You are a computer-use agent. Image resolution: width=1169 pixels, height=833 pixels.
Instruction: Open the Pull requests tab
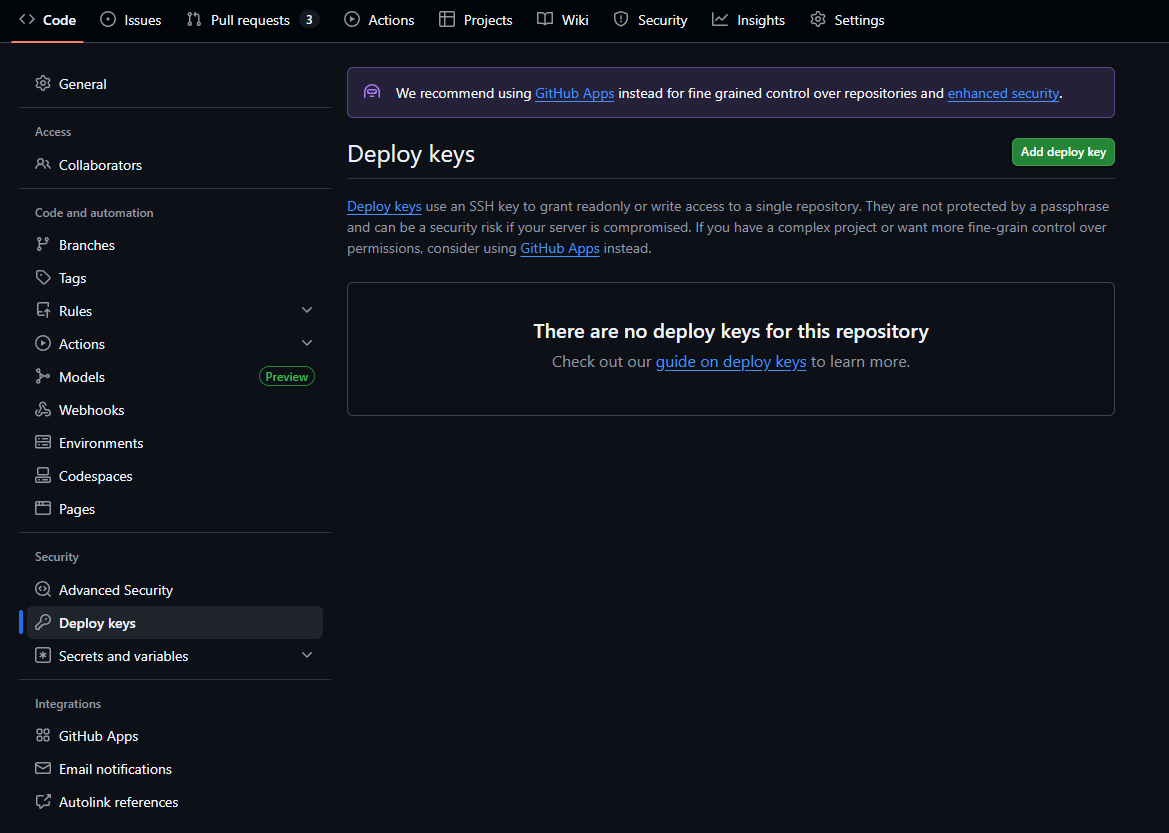point(252,20)
